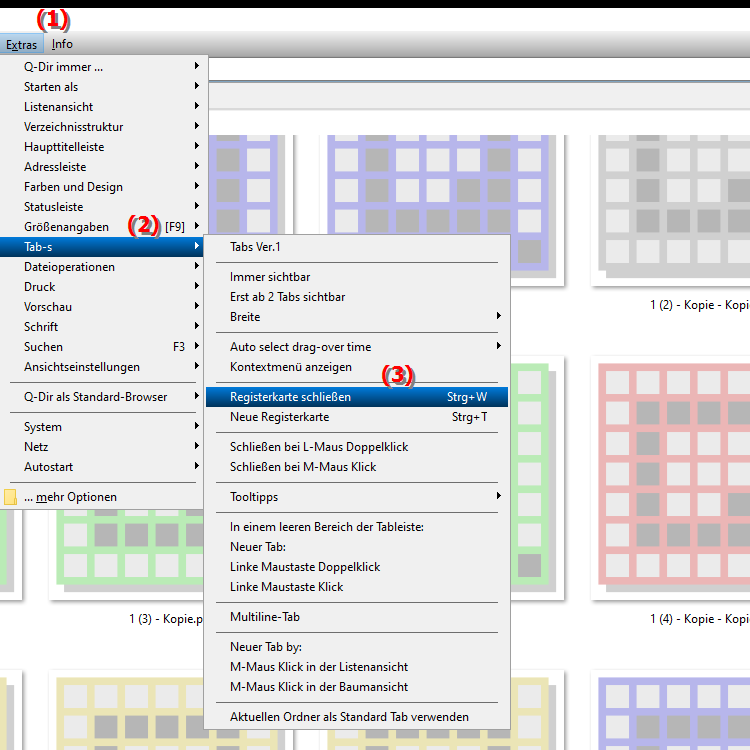
Task: Open the Info menu
Action: point(62,44)
